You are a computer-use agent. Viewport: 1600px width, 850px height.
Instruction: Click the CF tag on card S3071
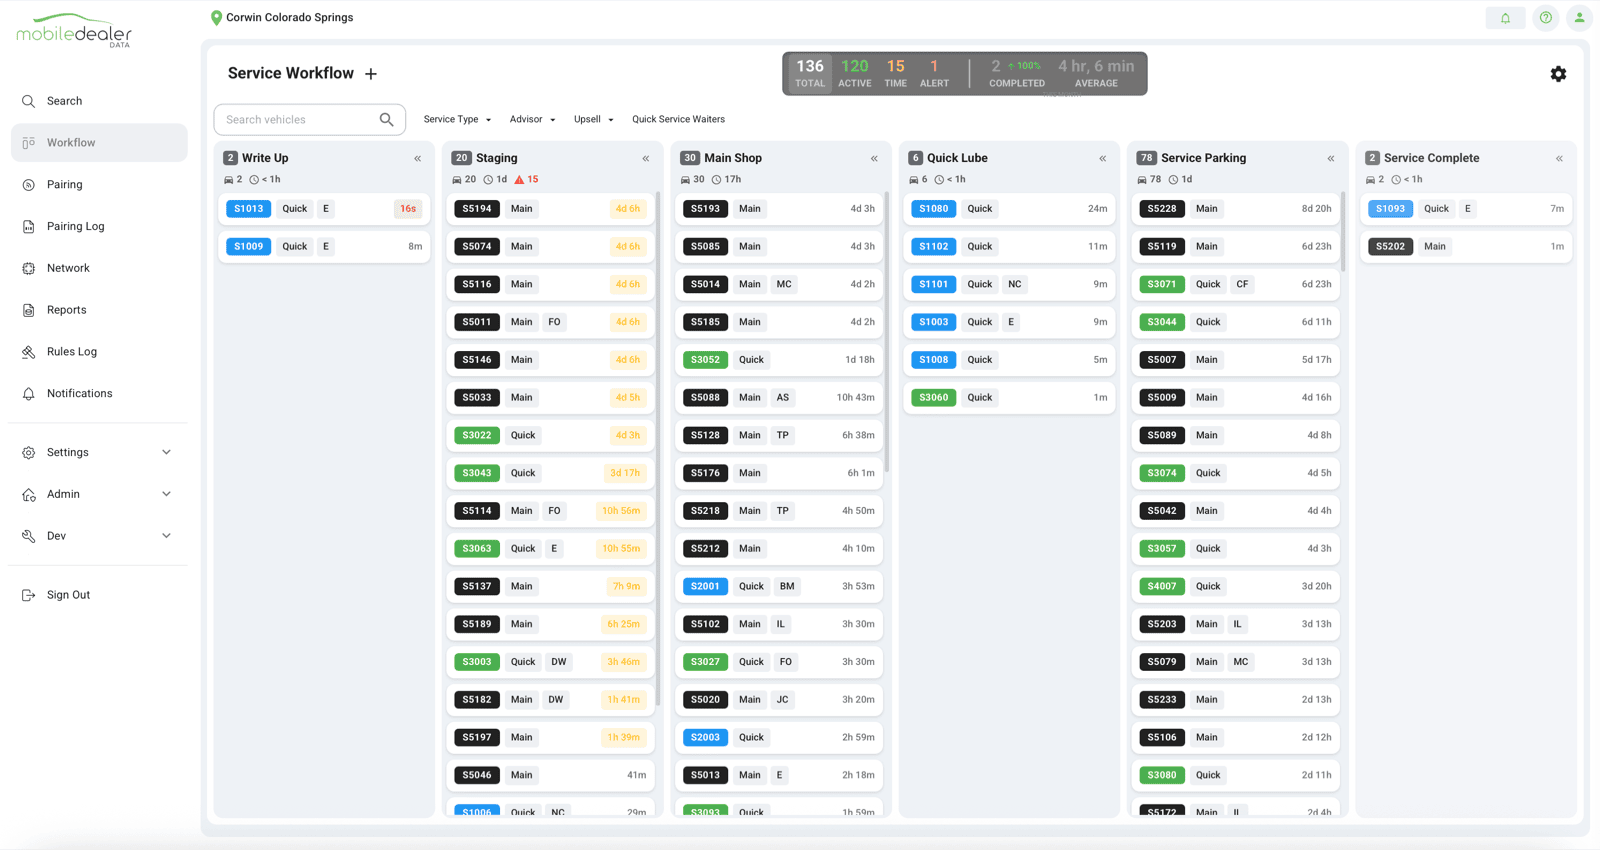1242,285
